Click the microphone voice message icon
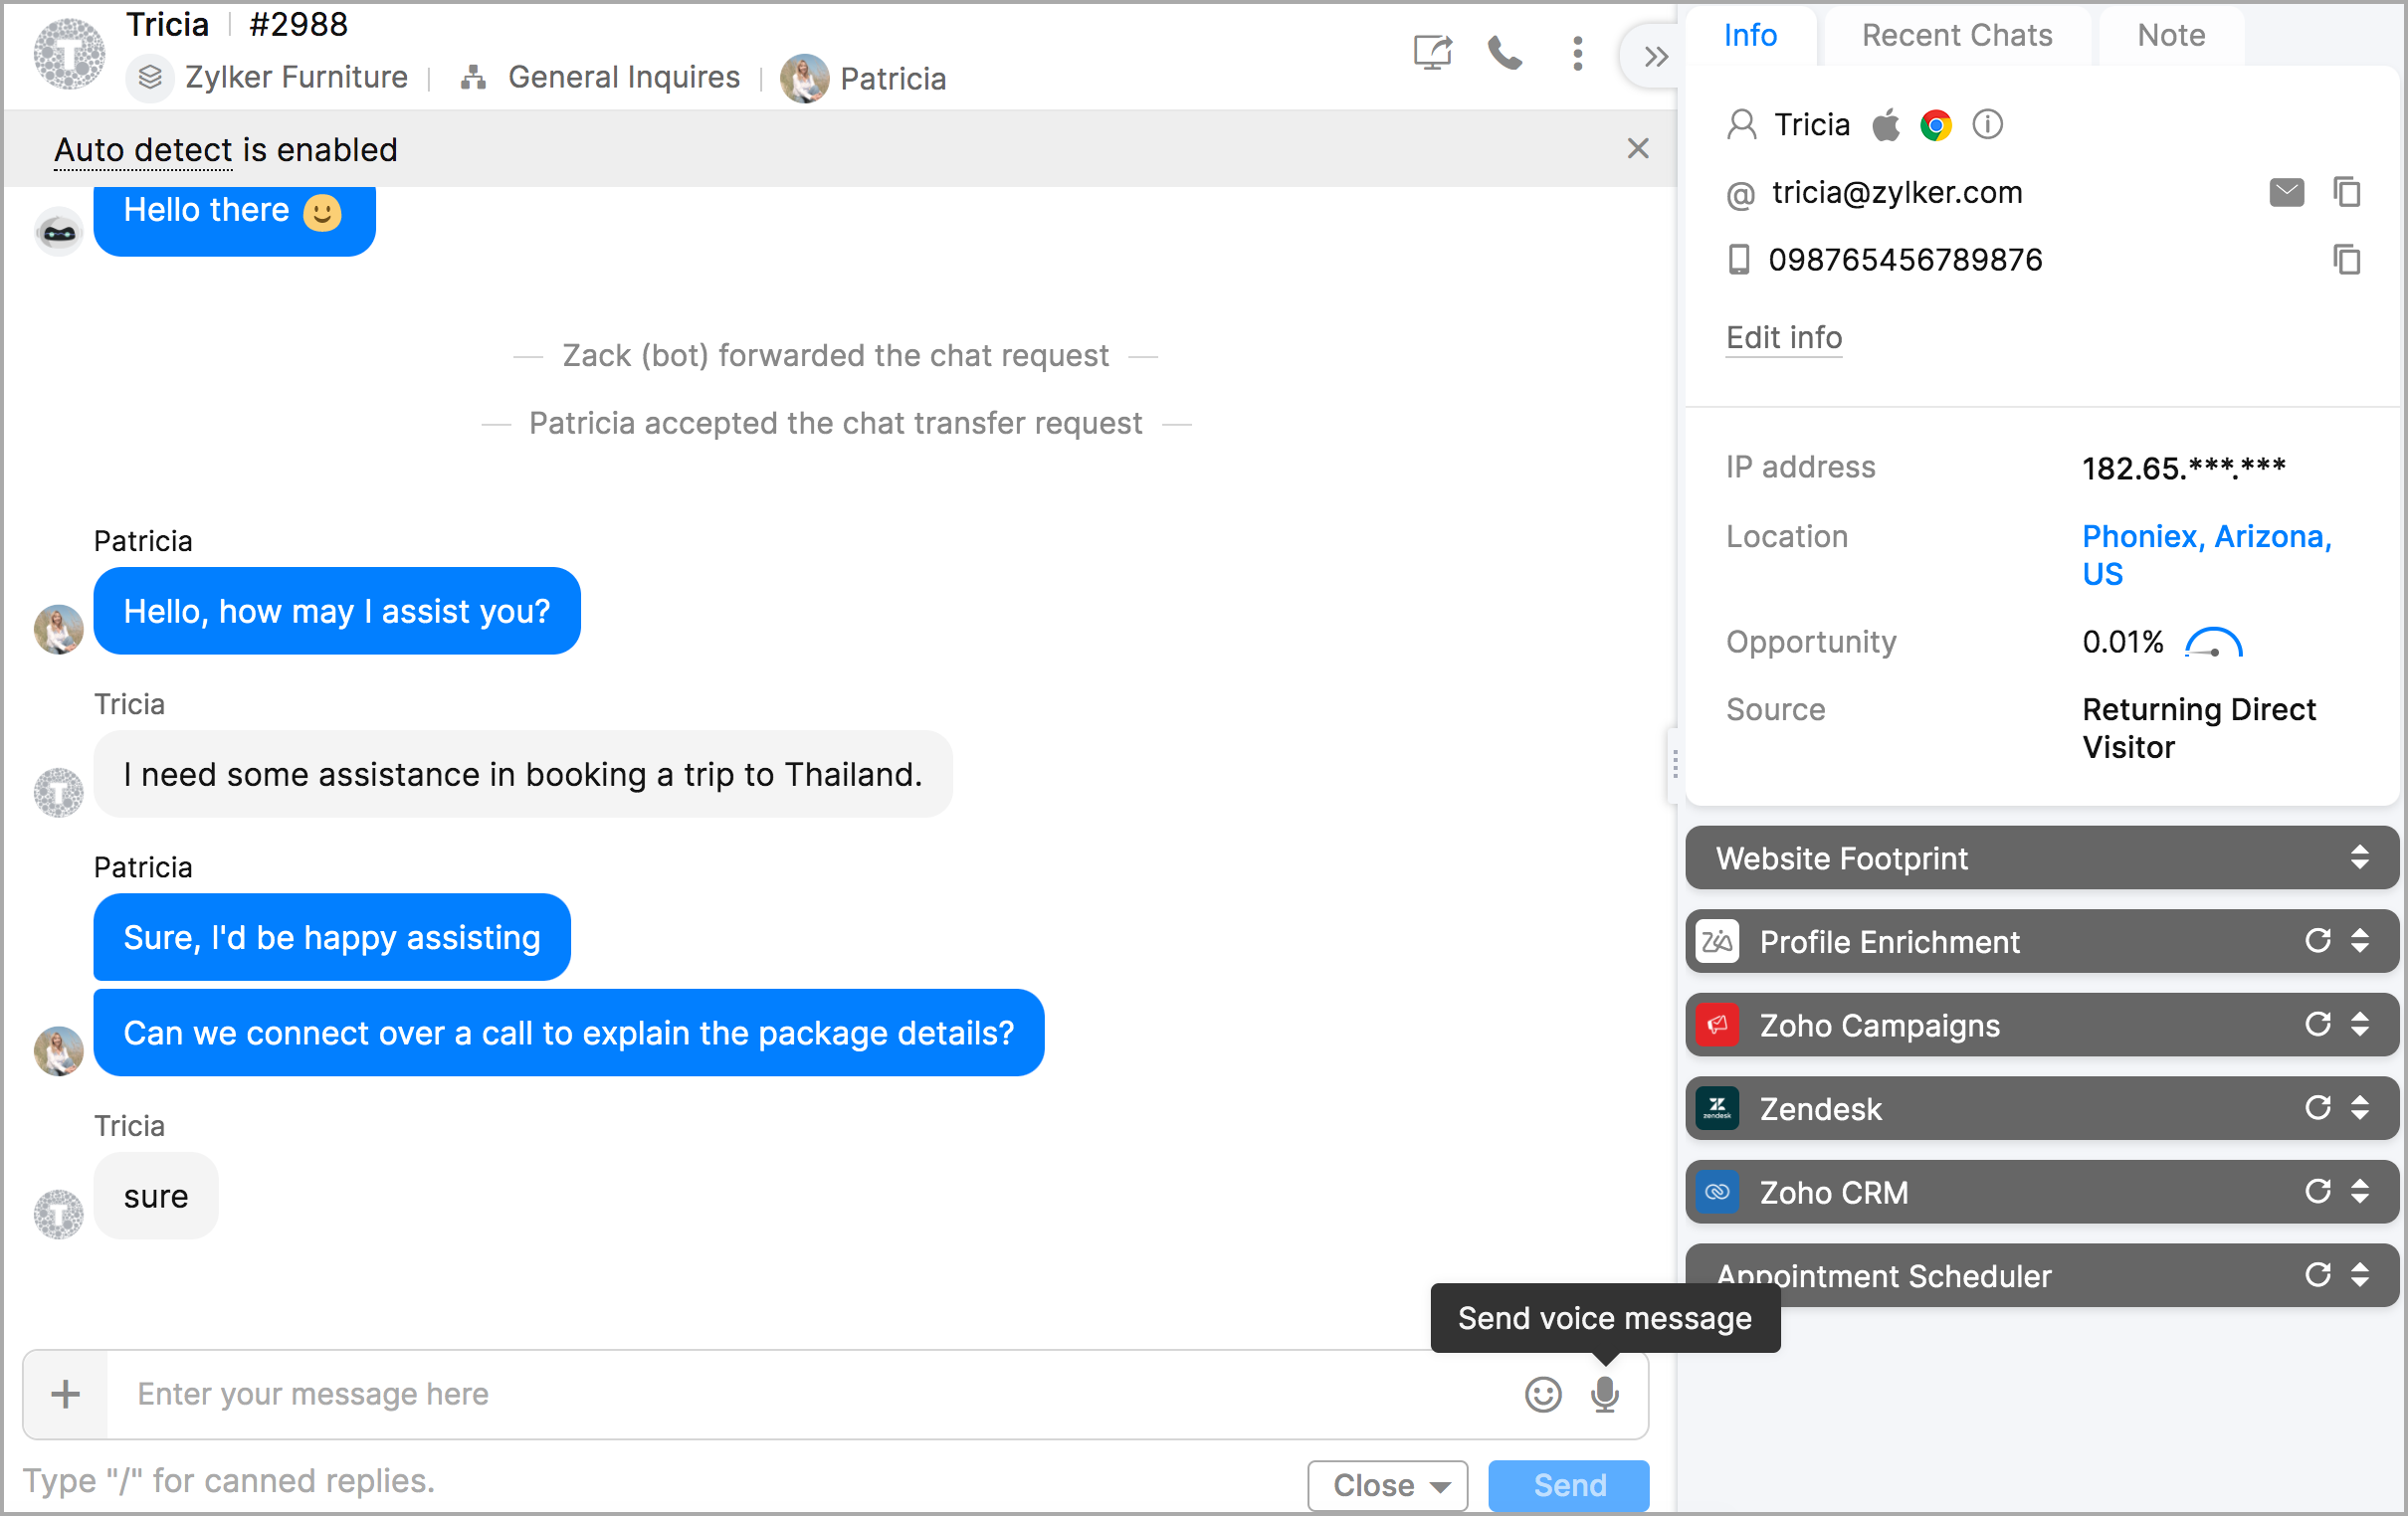Image resolution: width=2408 pixels, height=1516 pixels. 1604,1393
